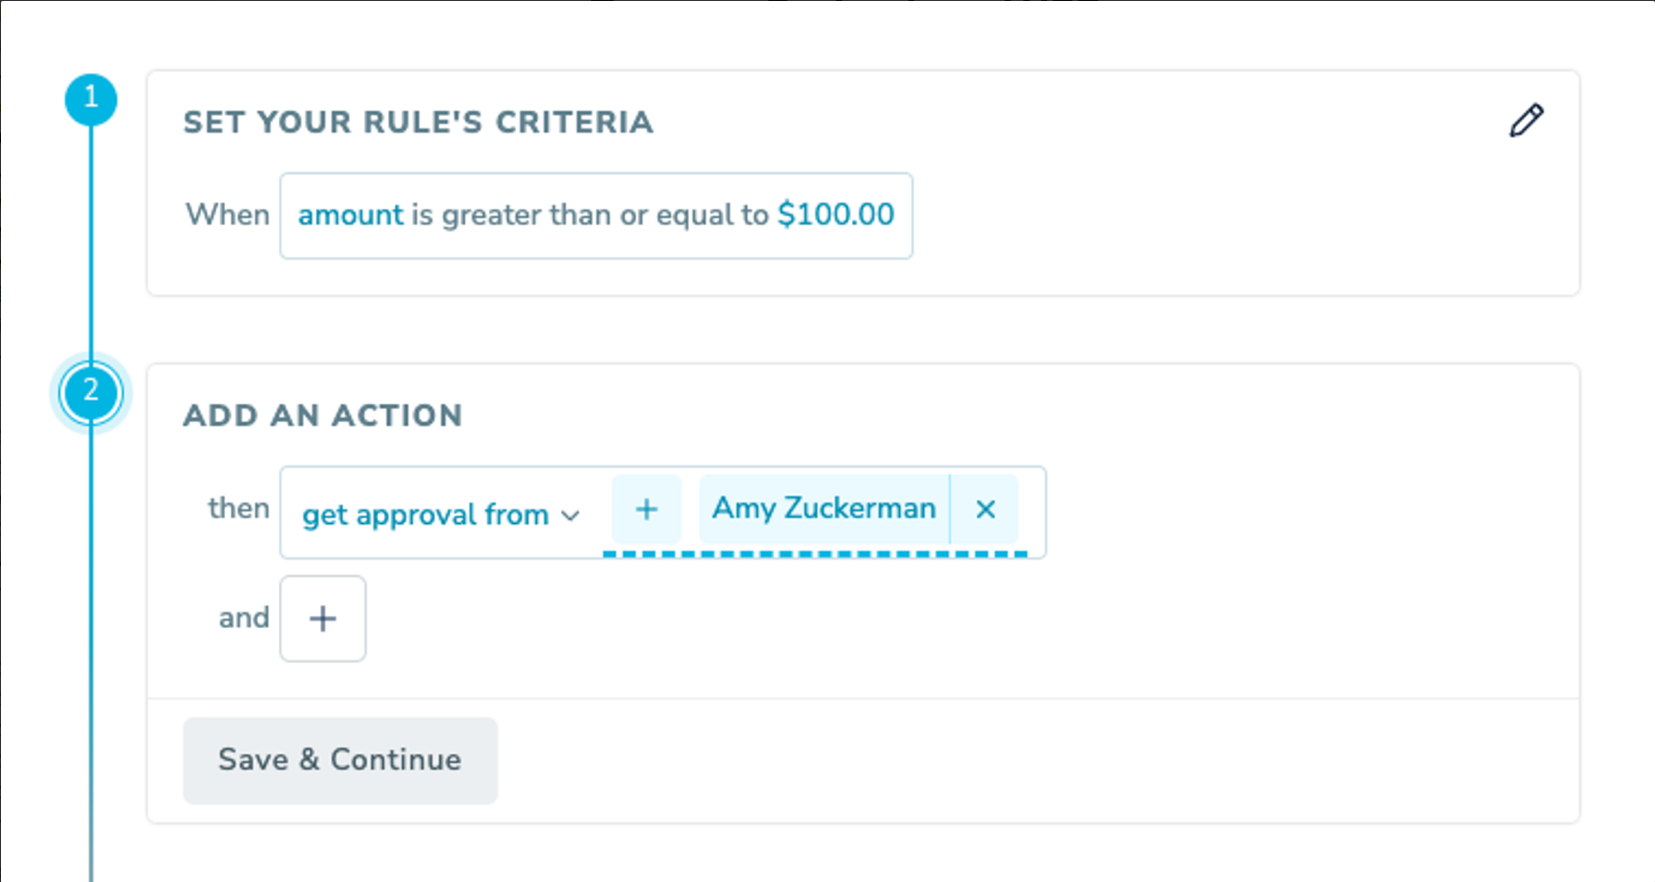Click 'is greater than or equal to' operator text
Image resolution: width=1655 pixels, height=882 pixels.
[590, 215]
